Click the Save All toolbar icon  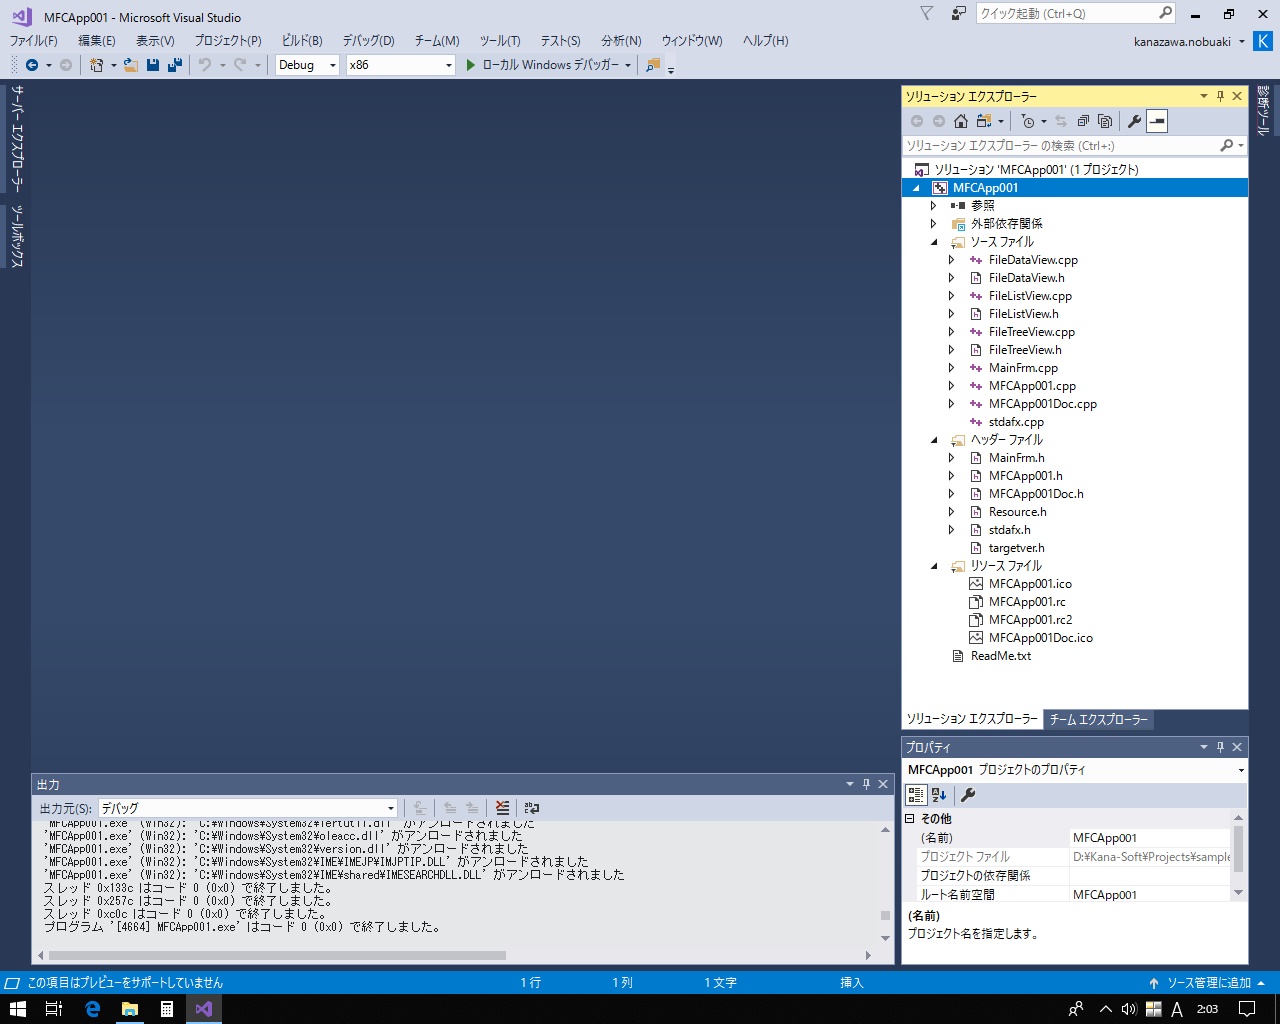coord(175,65)
